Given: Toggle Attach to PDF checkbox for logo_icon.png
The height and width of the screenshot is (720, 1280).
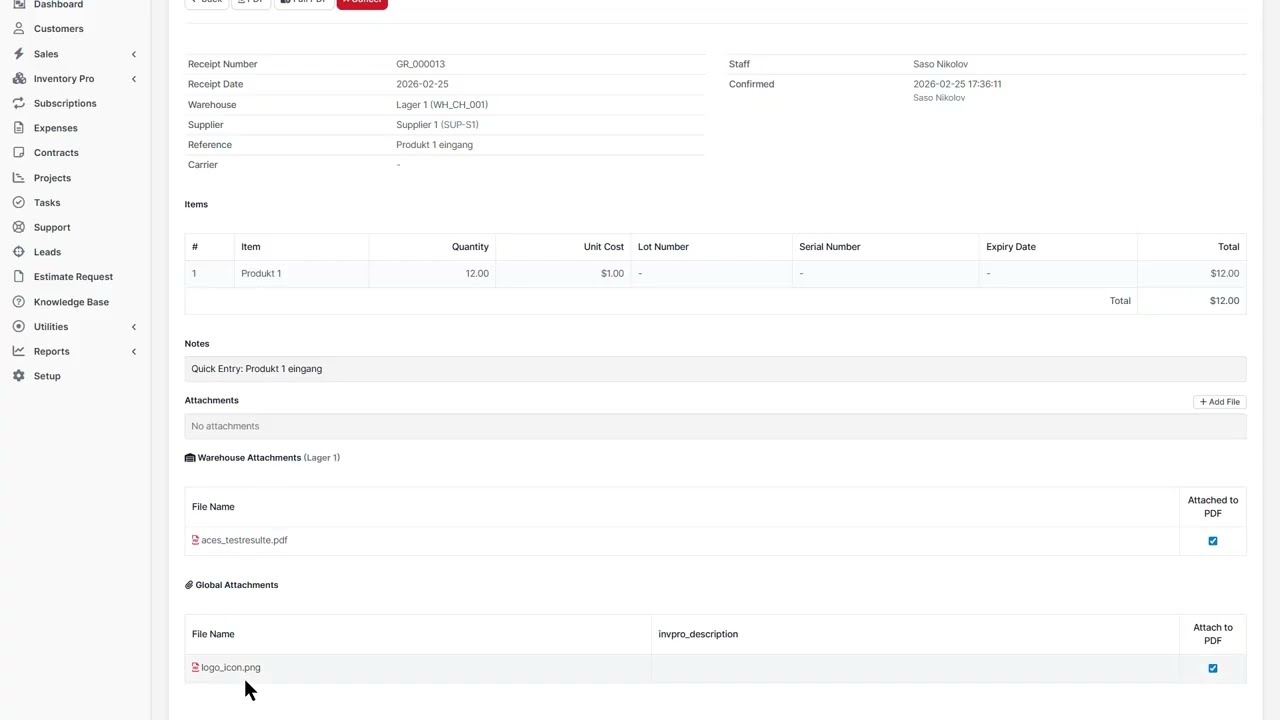Looking at the screenshot, I should coord(1213,668).
